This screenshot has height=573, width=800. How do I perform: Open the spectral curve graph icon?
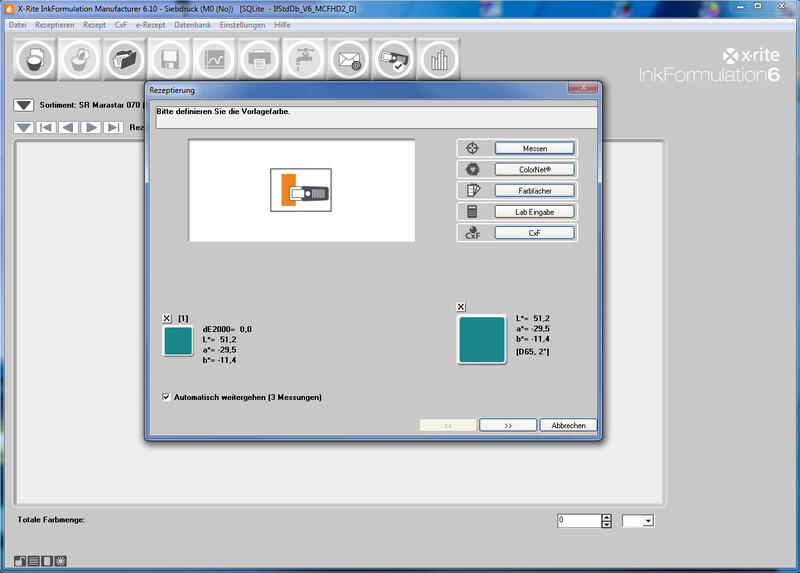pos(215,60)
